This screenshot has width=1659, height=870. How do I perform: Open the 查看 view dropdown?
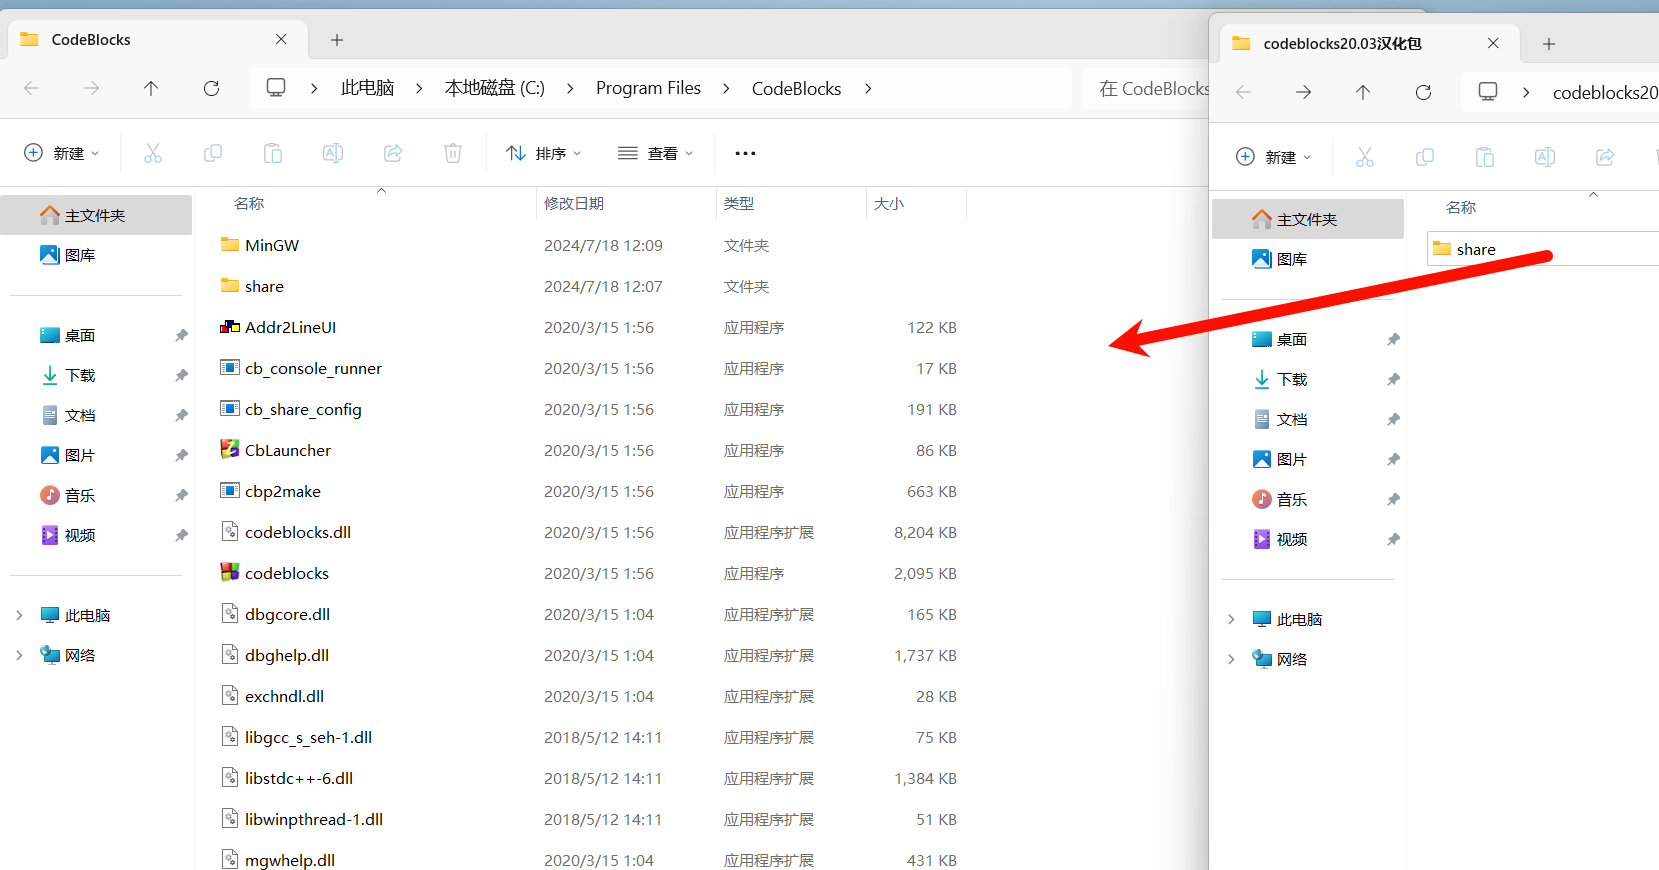click(656, 153)
